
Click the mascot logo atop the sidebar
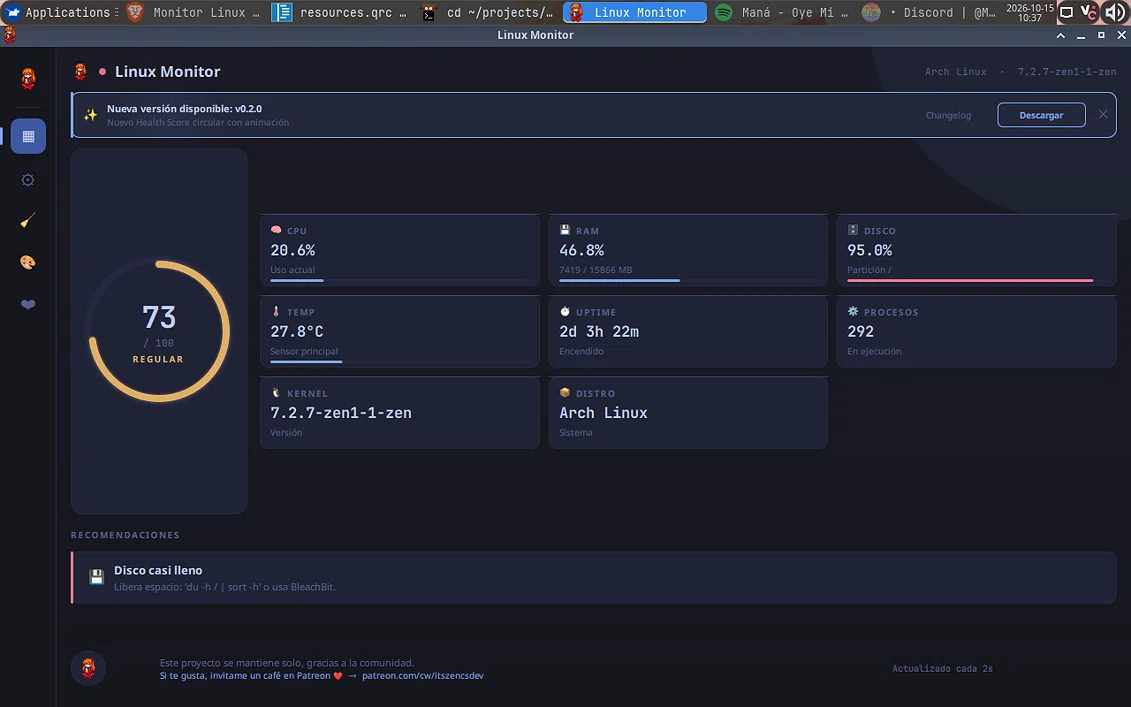point(28,79)
